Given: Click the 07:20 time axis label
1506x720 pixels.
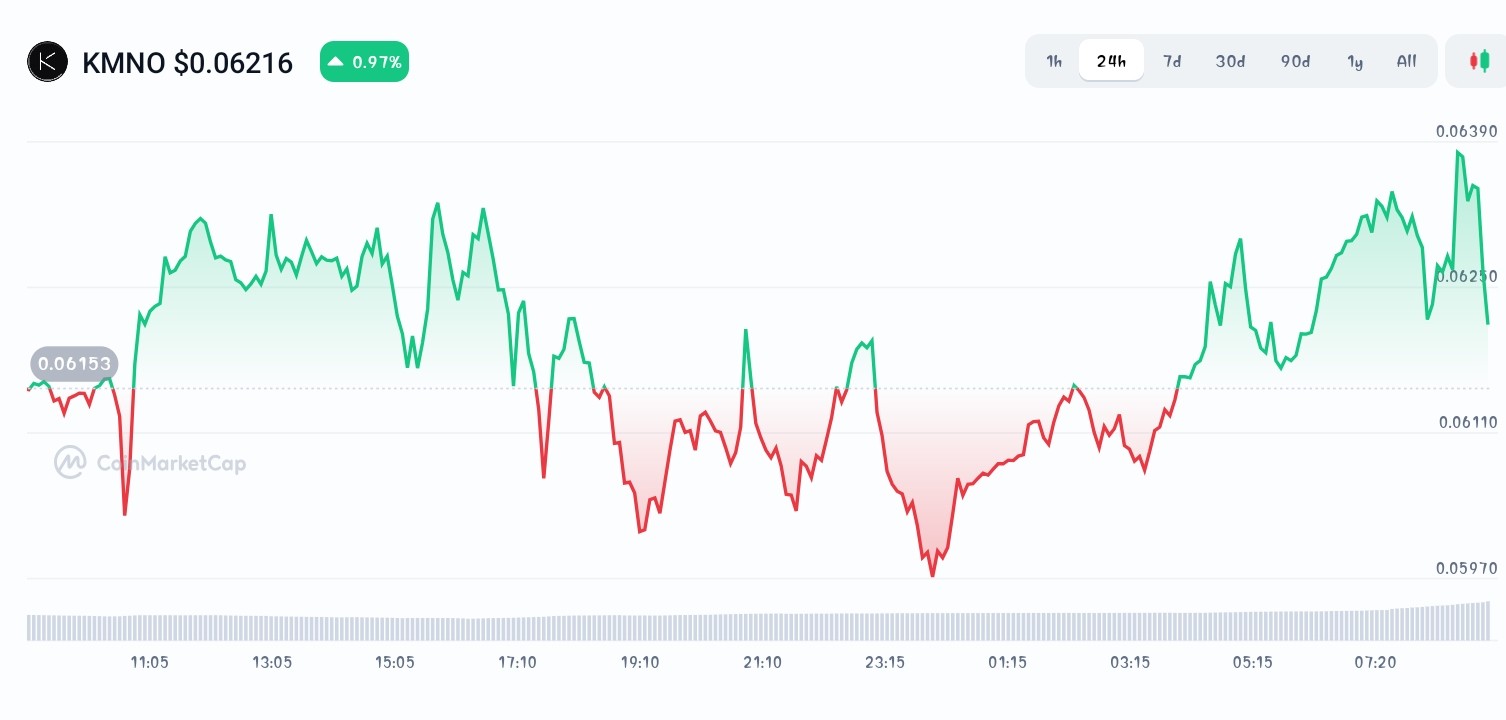Looking at the screenshot, I should click(x=1375, y=662).
